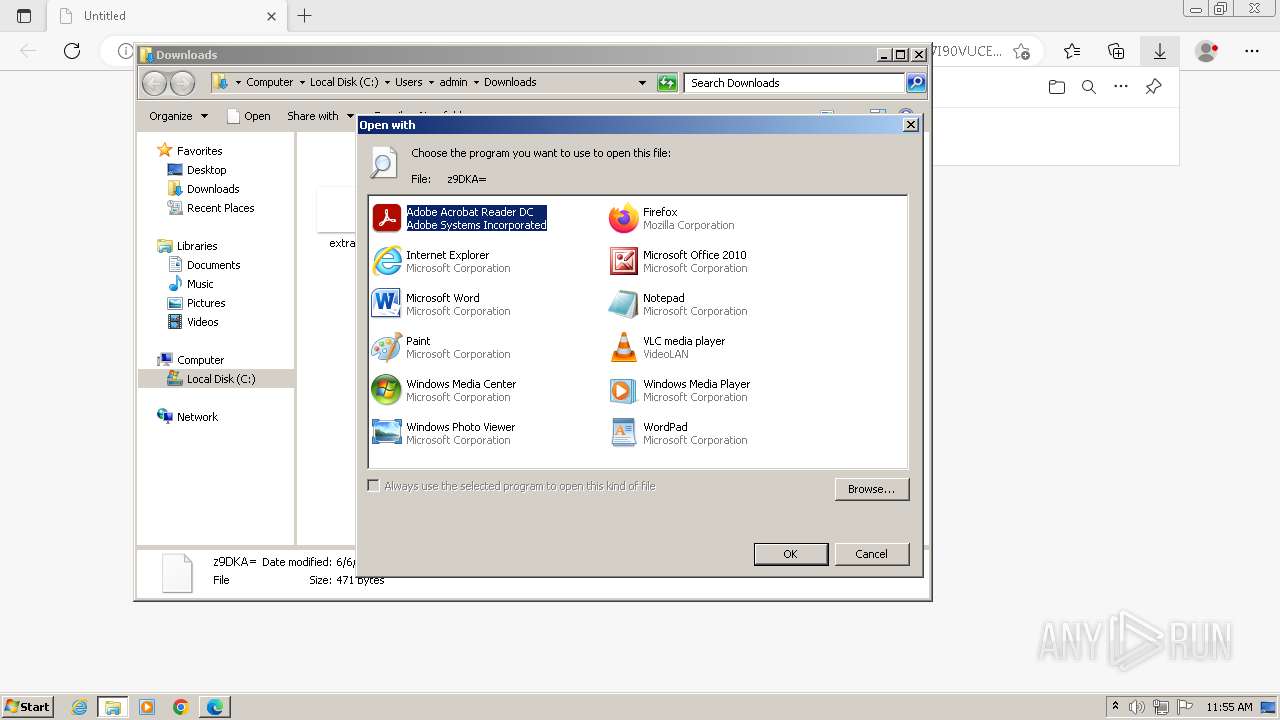Expand address bar history dropdown arrow
The image size is (1280, 720).
(x=642, y=83)
